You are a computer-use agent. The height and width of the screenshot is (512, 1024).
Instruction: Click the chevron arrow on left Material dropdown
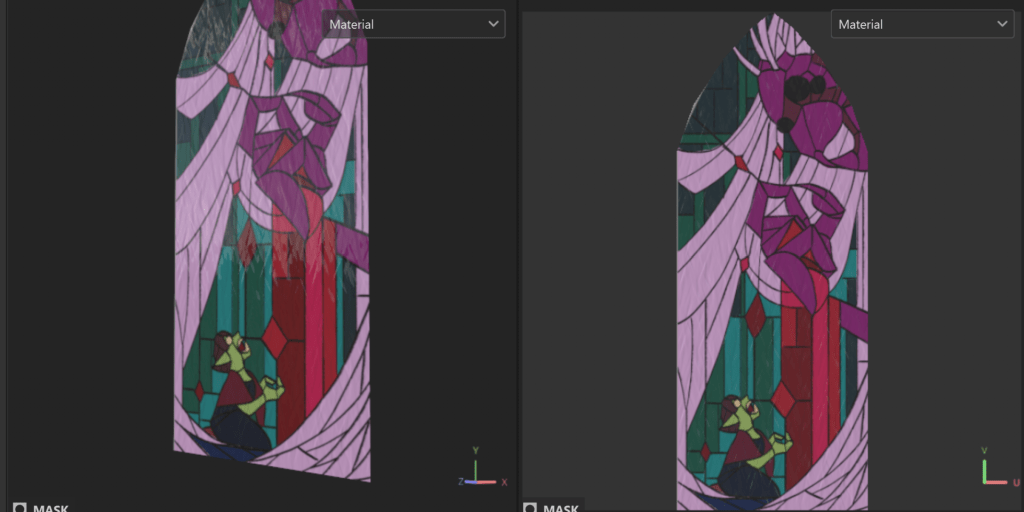(492, 24)
